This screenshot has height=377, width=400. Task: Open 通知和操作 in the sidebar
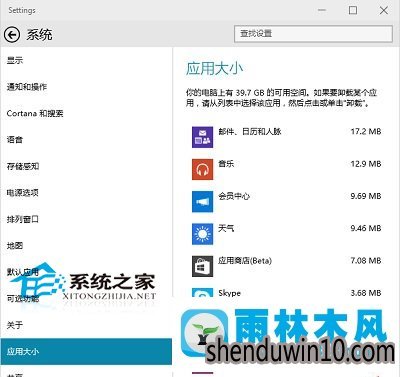27,87
